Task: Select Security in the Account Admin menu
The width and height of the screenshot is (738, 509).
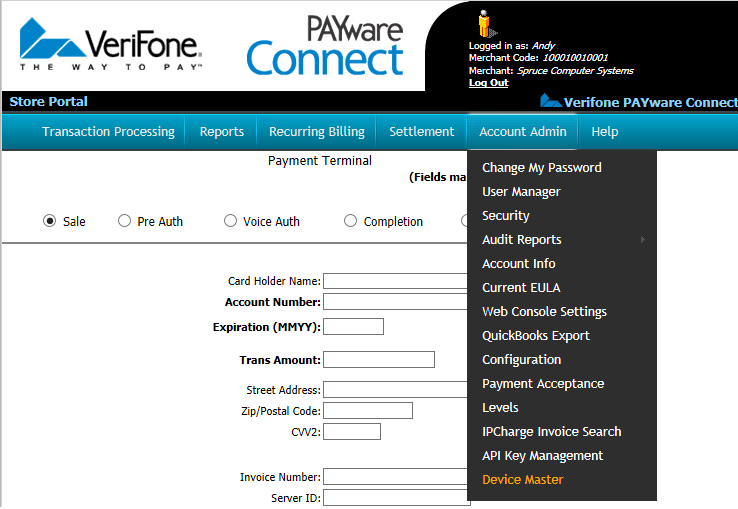Action: (x=506, y=216)
